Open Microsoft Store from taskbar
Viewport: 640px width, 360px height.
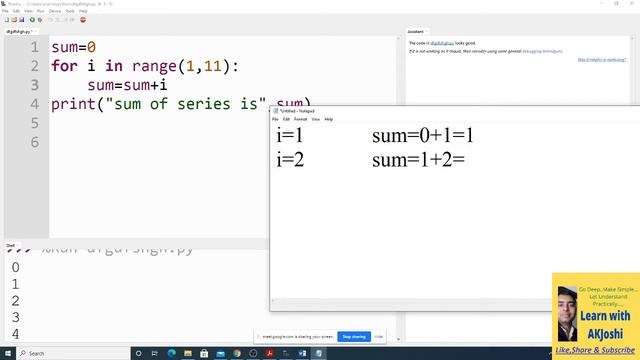204,353
